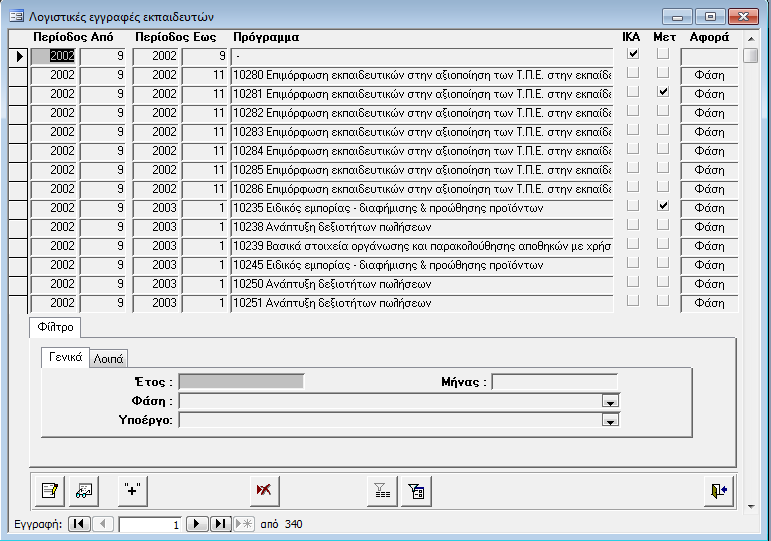Click into the Μήνας input field
This screenshot has height=541, width=771.
(554, 382)
